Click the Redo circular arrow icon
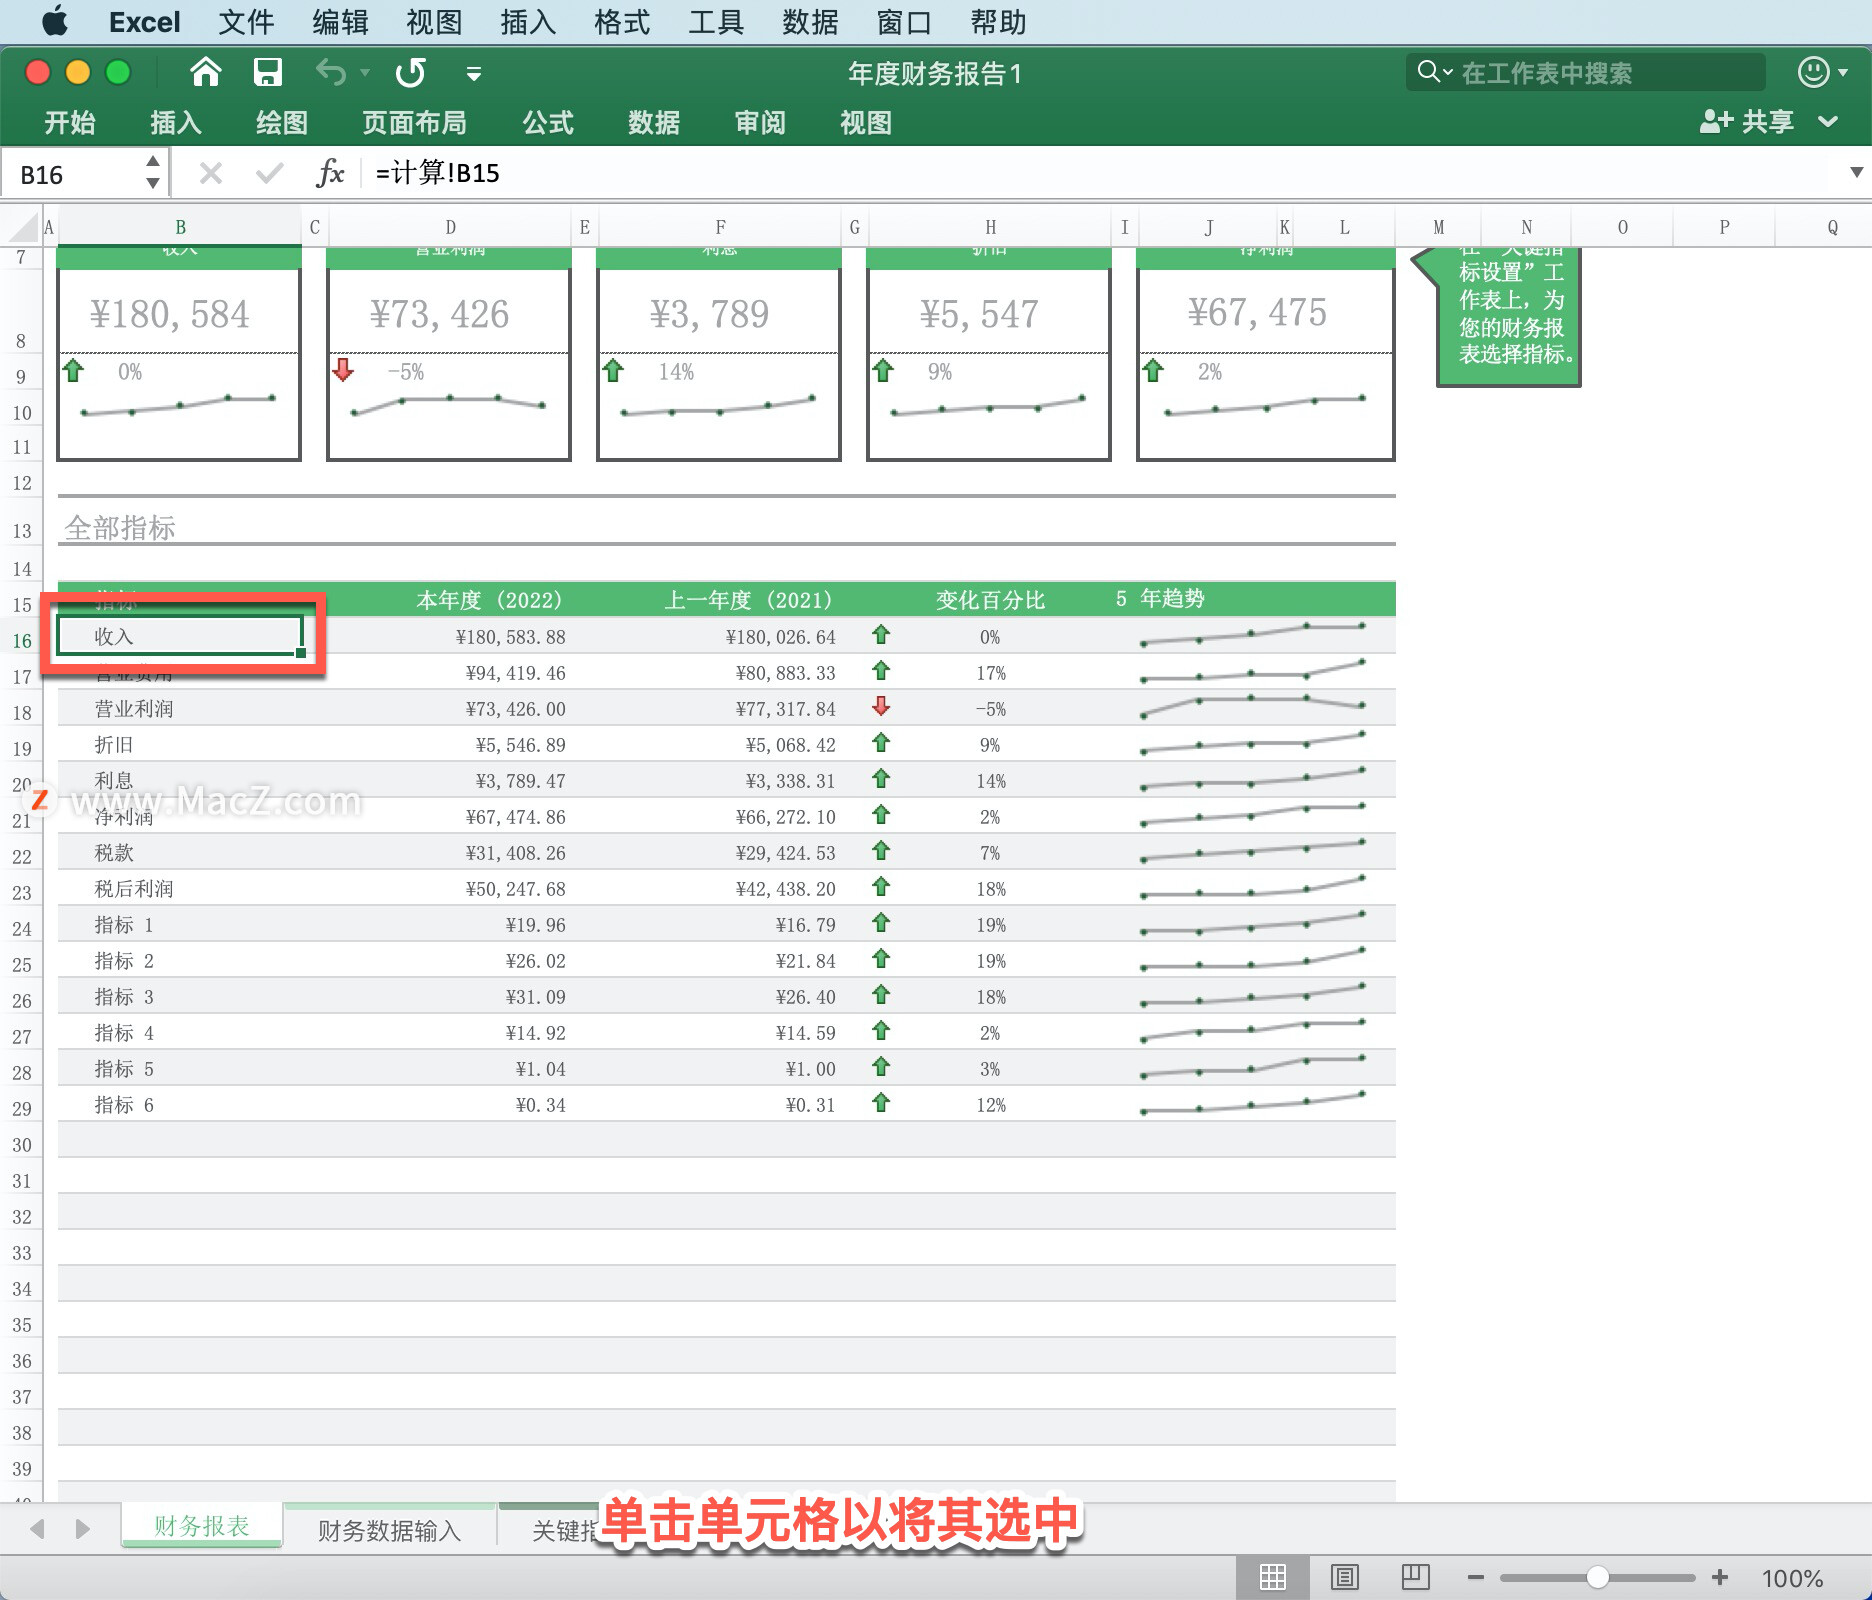 [x=410, y=72]
